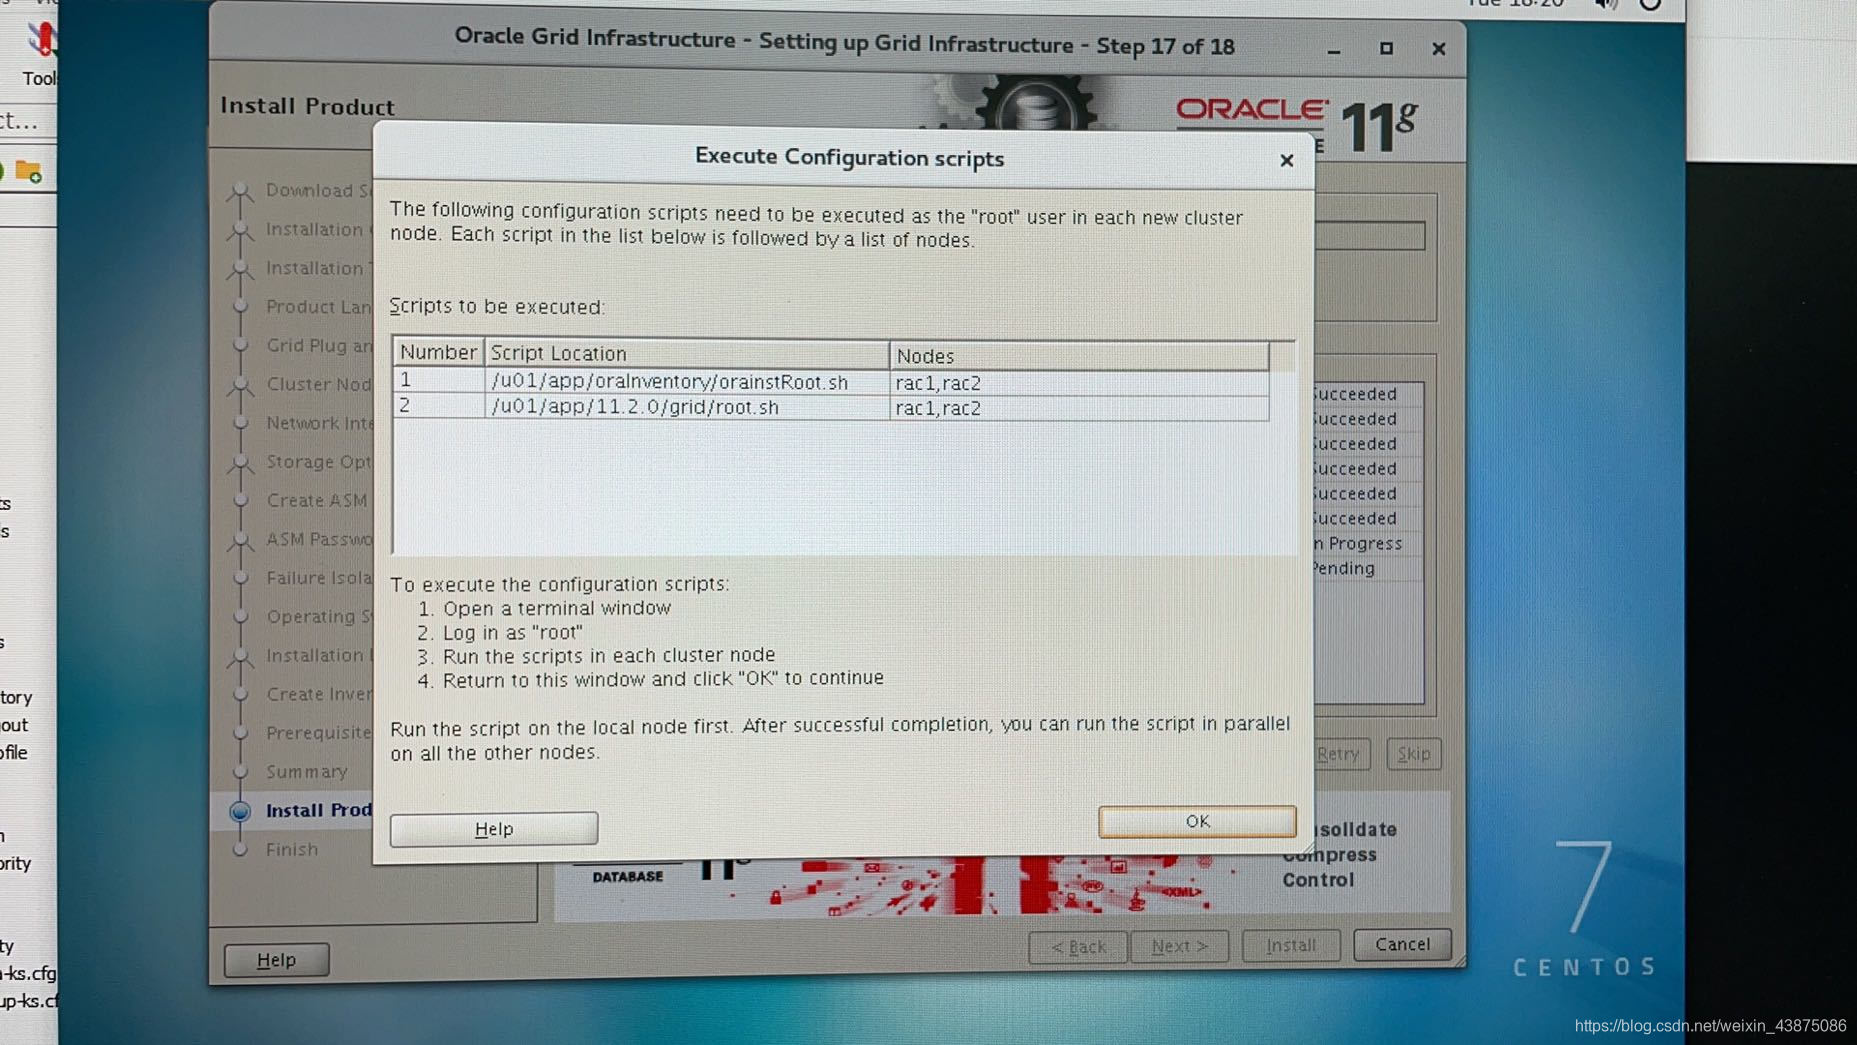This screenshot has height=1045, width=1857.
Task: Select the Install Product step
Action: [318, 811]
